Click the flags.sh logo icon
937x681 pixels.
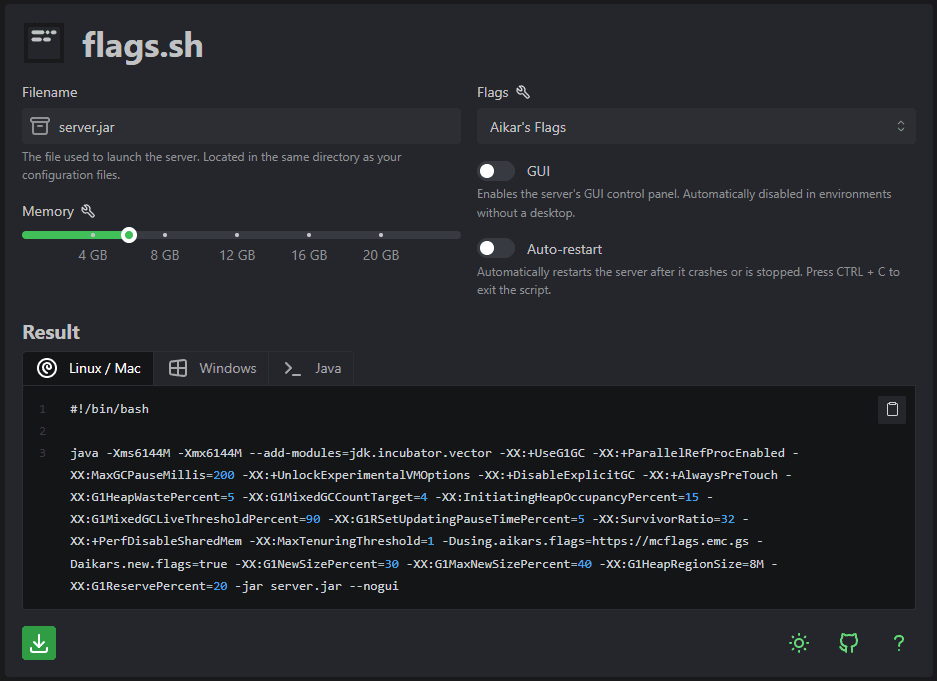[43, 43]
